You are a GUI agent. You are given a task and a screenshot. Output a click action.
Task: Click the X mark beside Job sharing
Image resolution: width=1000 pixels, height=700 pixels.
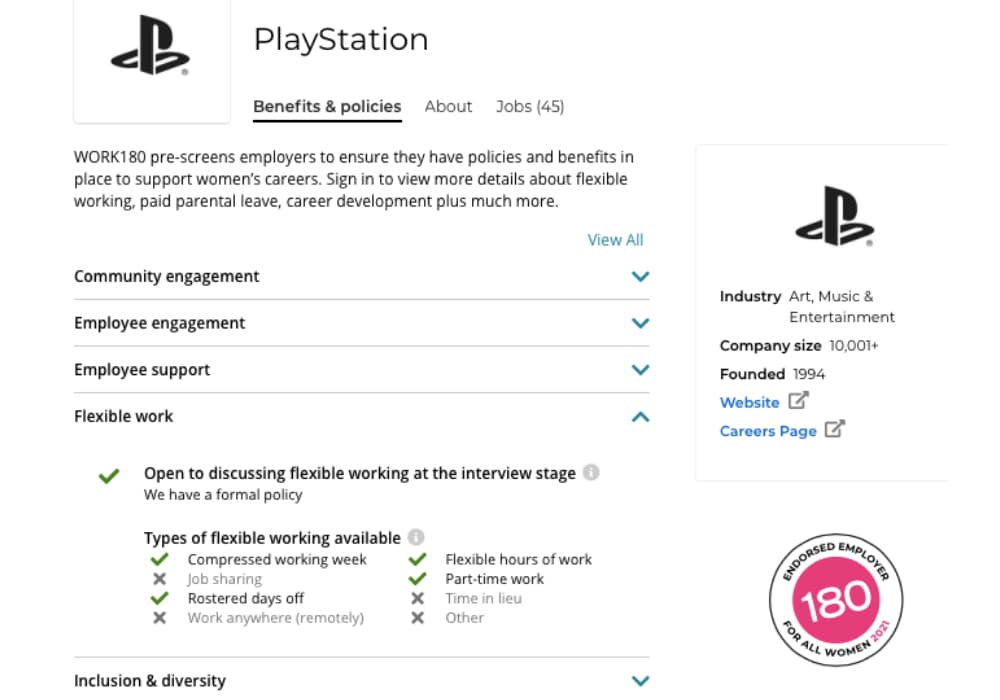pos(159,579)
